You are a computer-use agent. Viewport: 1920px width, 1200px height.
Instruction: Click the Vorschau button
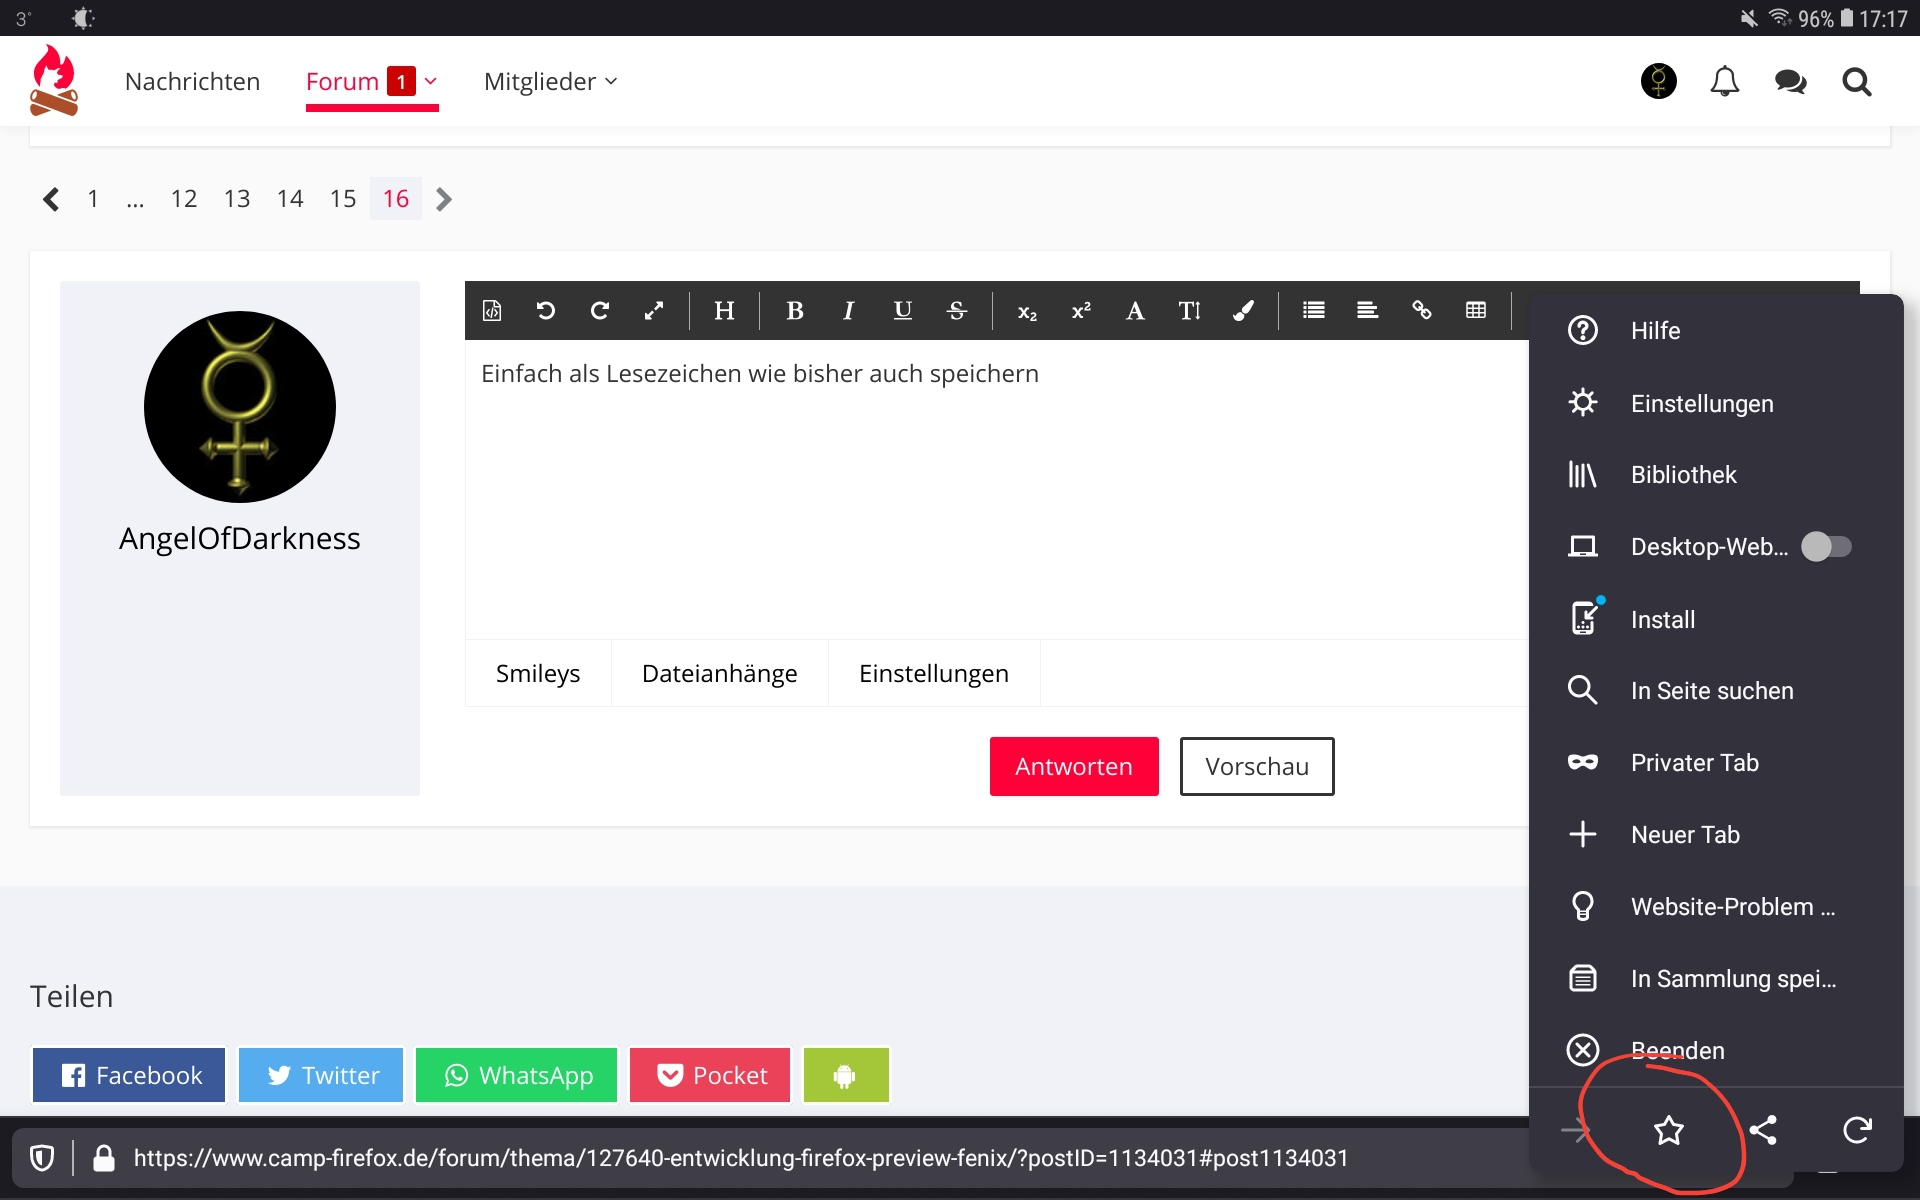coord(1256,767)
